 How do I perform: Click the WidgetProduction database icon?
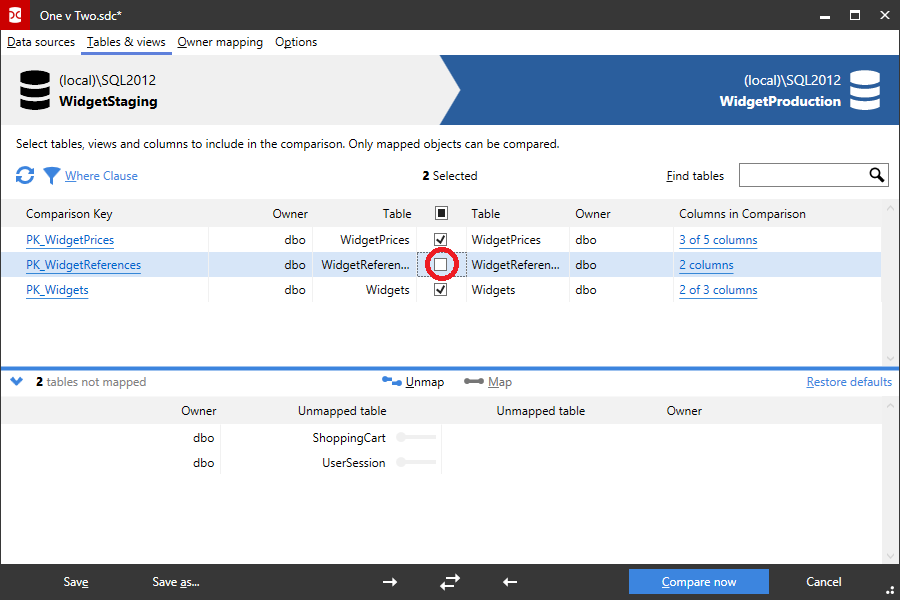click(866, 89)
